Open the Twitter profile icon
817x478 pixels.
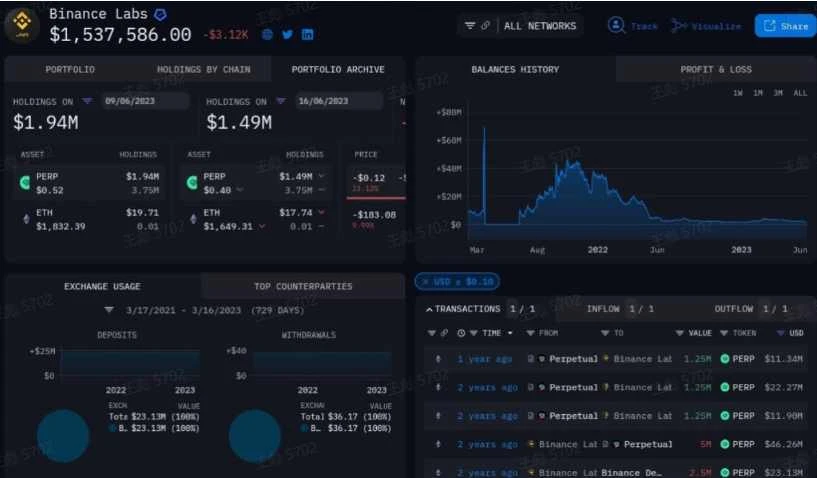(x=287, y=34)
